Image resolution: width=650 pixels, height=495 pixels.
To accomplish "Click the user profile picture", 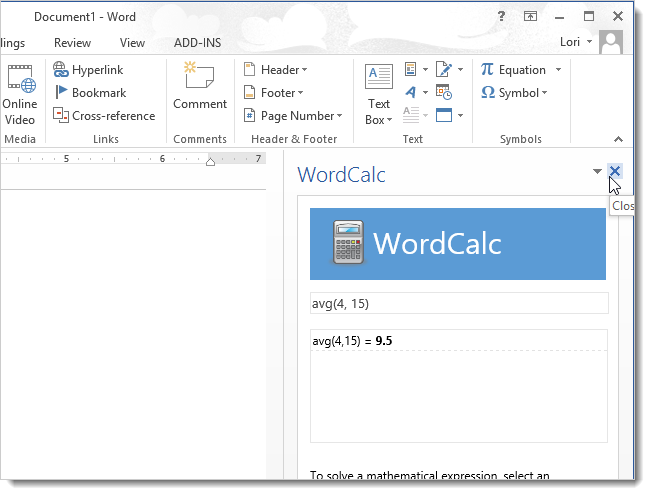I will coord(611,42).
